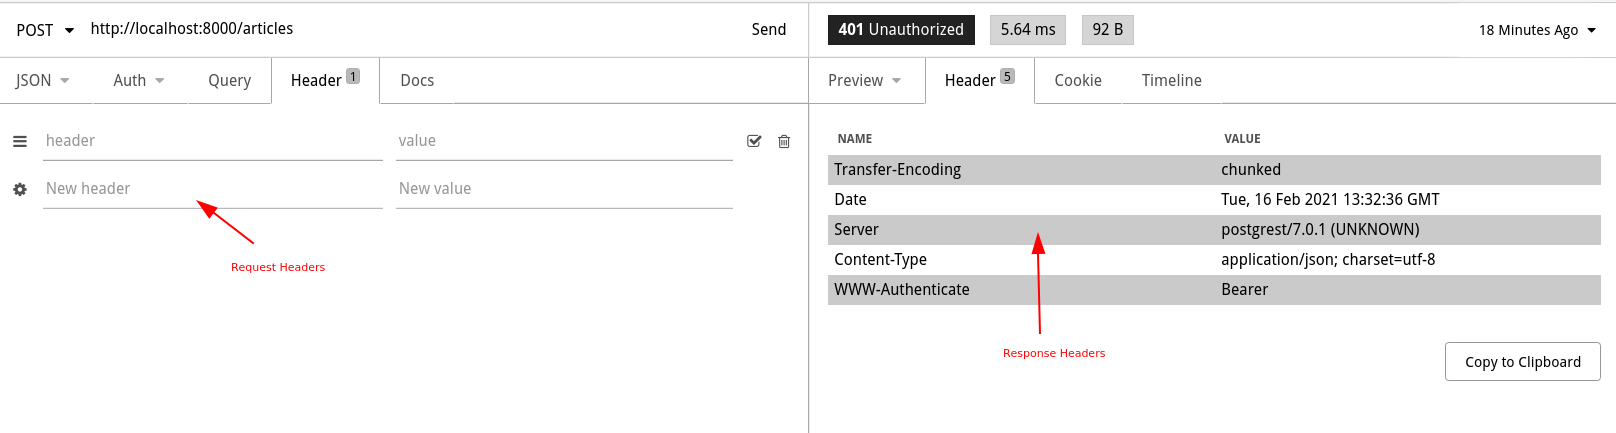Click the New value input field
Viewport: 1616px width, 433px height.
coord(564,189)
